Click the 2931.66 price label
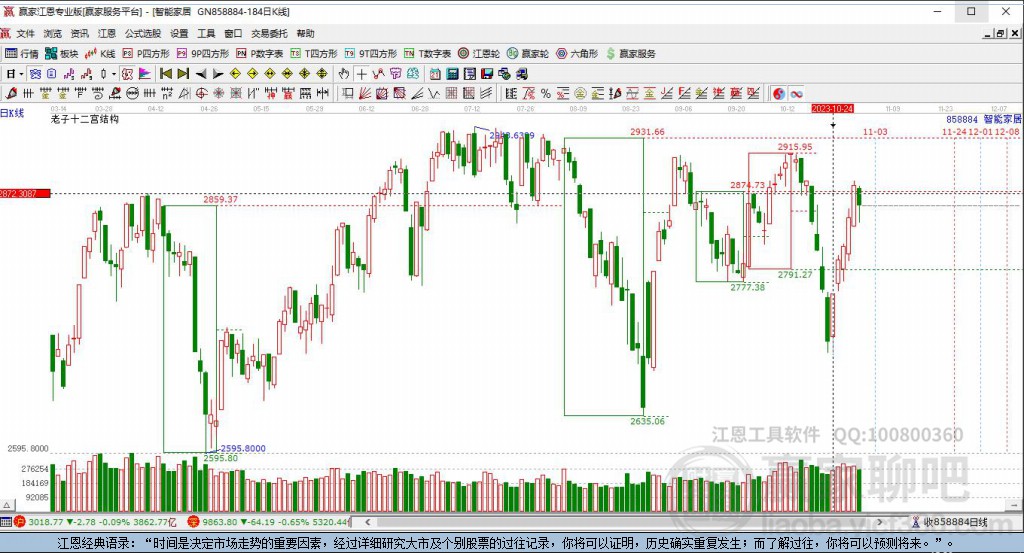 647,132
